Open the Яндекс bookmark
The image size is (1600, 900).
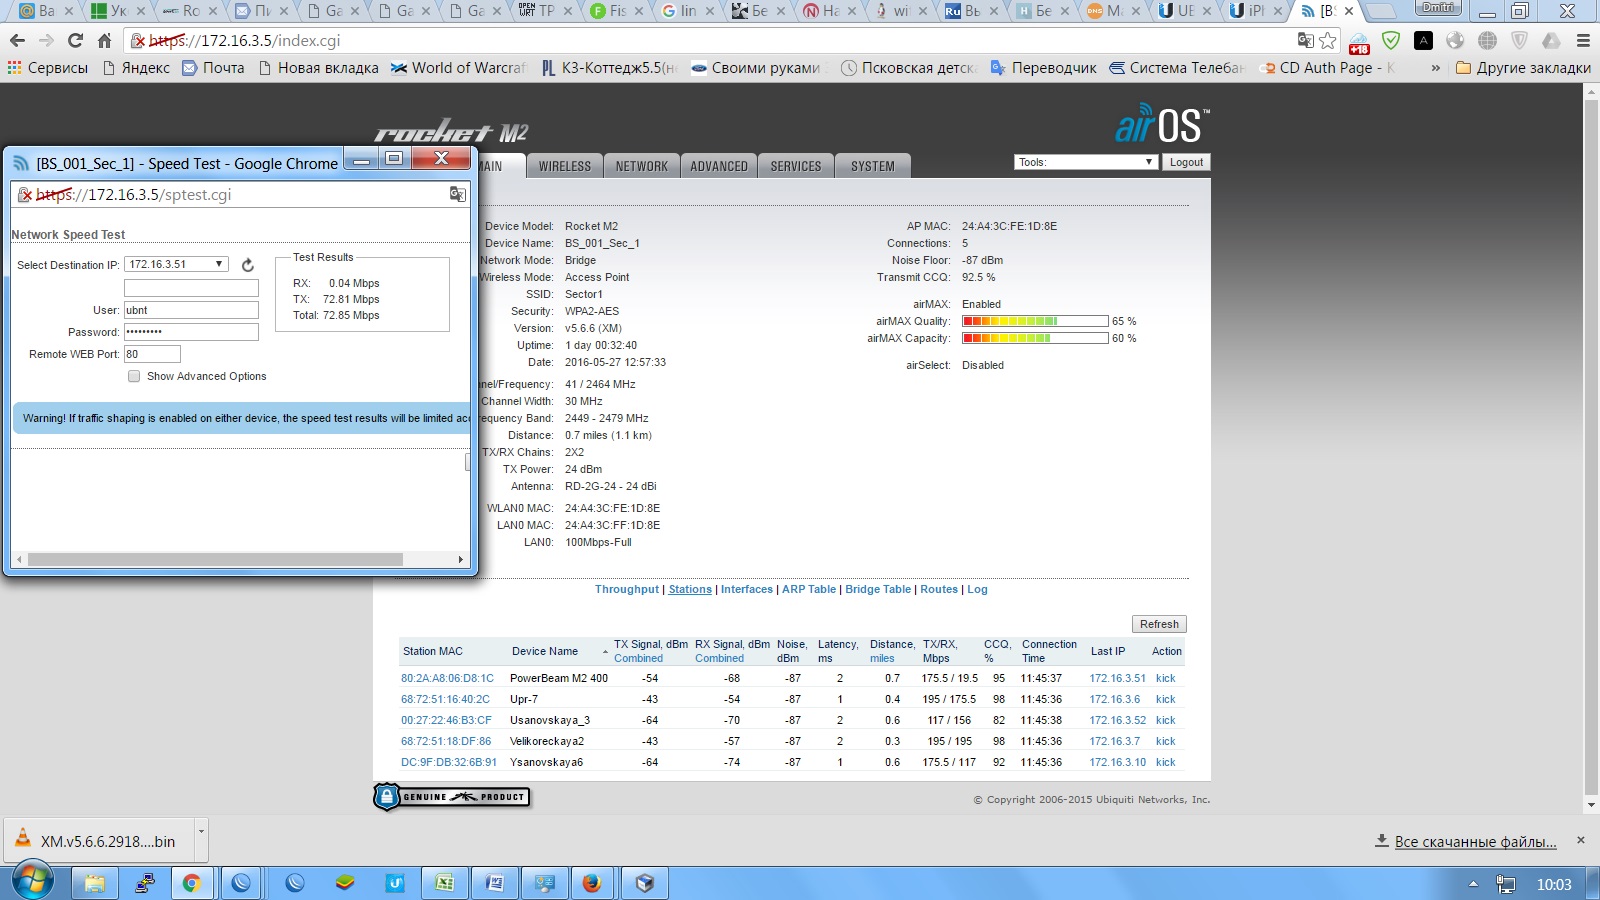(136, 68)
